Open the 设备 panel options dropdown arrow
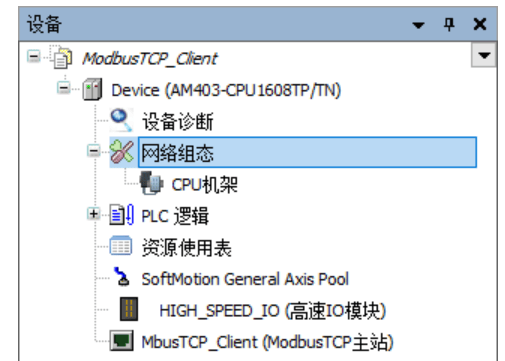 tap(418, 25)
